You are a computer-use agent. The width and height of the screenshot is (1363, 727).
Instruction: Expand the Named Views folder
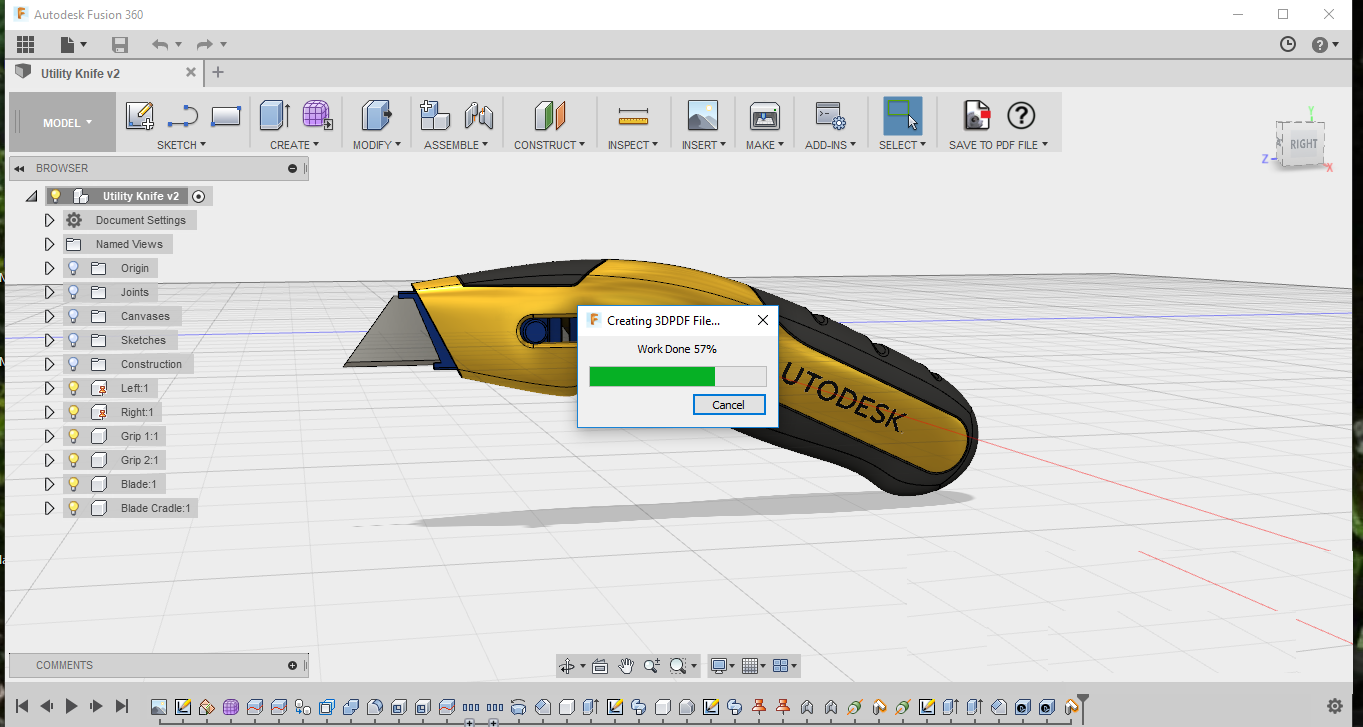(49, 244)
